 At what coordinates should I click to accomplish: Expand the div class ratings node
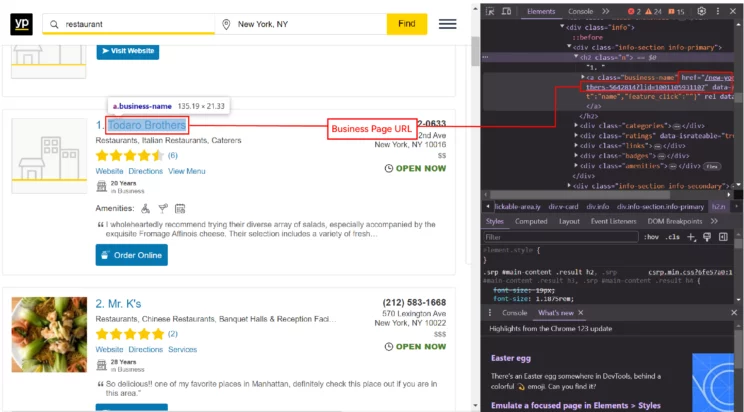click(576, 136)
